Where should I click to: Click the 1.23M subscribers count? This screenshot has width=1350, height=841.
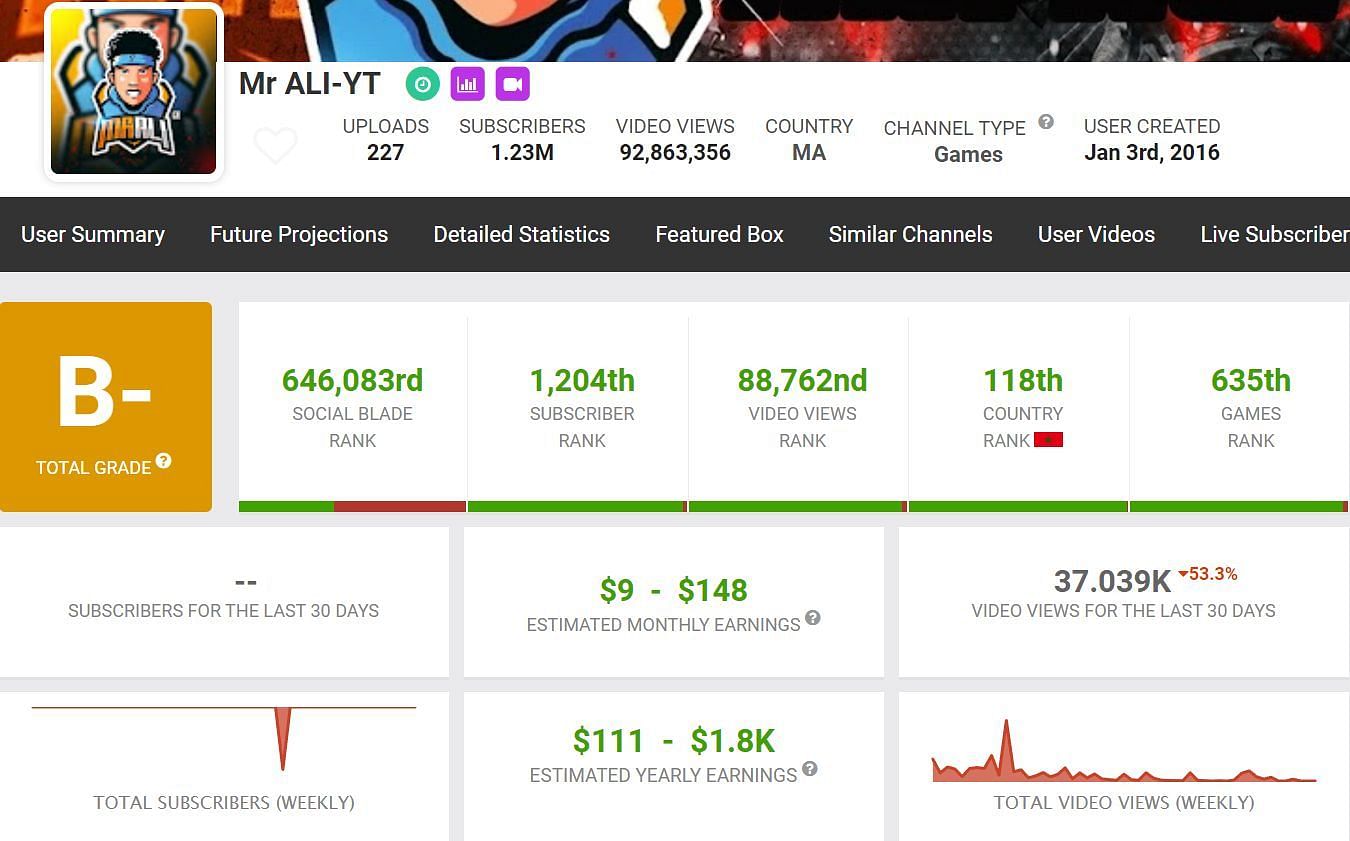coord(522,153)
